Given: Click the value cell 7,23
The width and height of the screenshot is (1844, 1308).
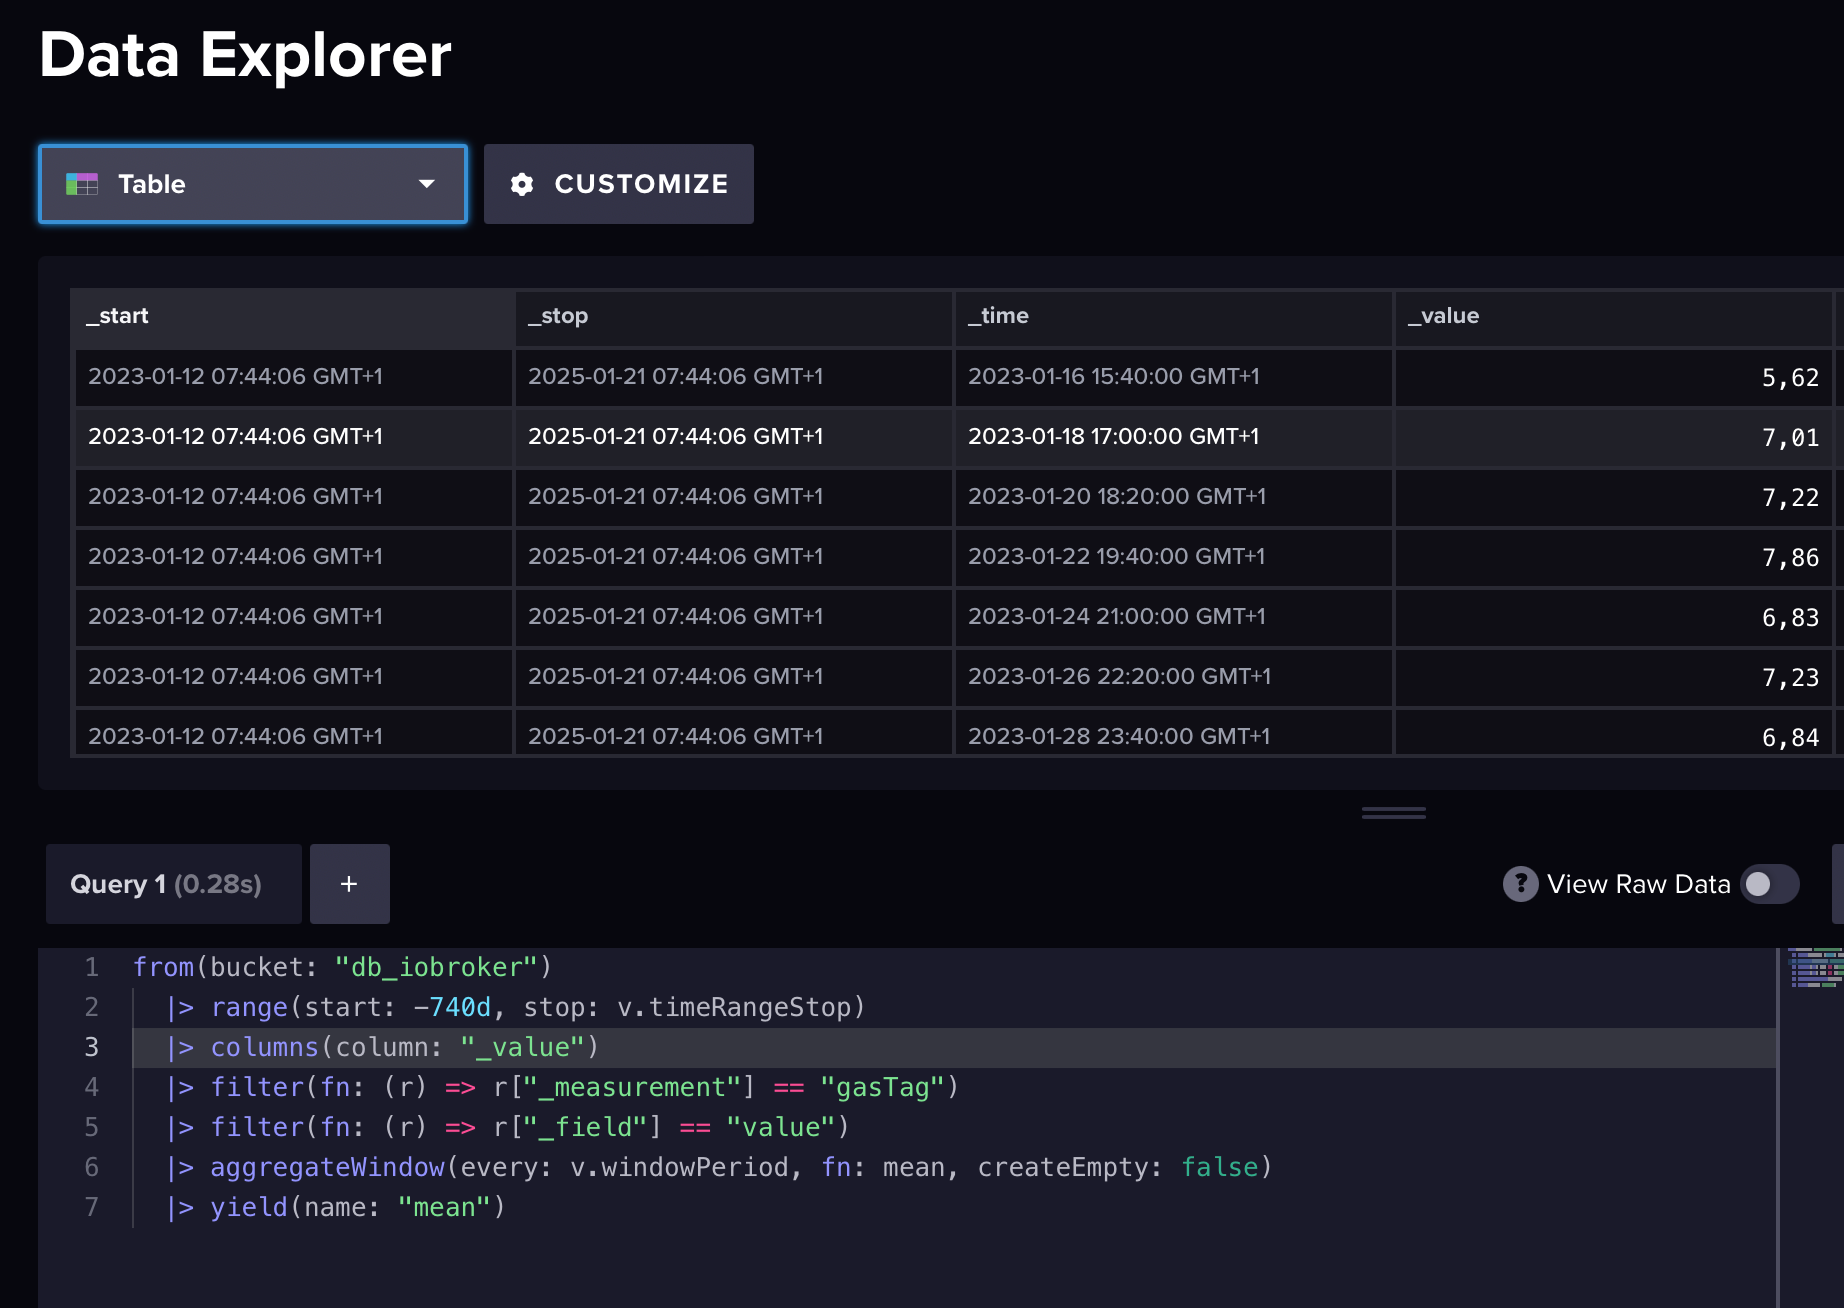Looking at the screenshot, I should 1613,677.
